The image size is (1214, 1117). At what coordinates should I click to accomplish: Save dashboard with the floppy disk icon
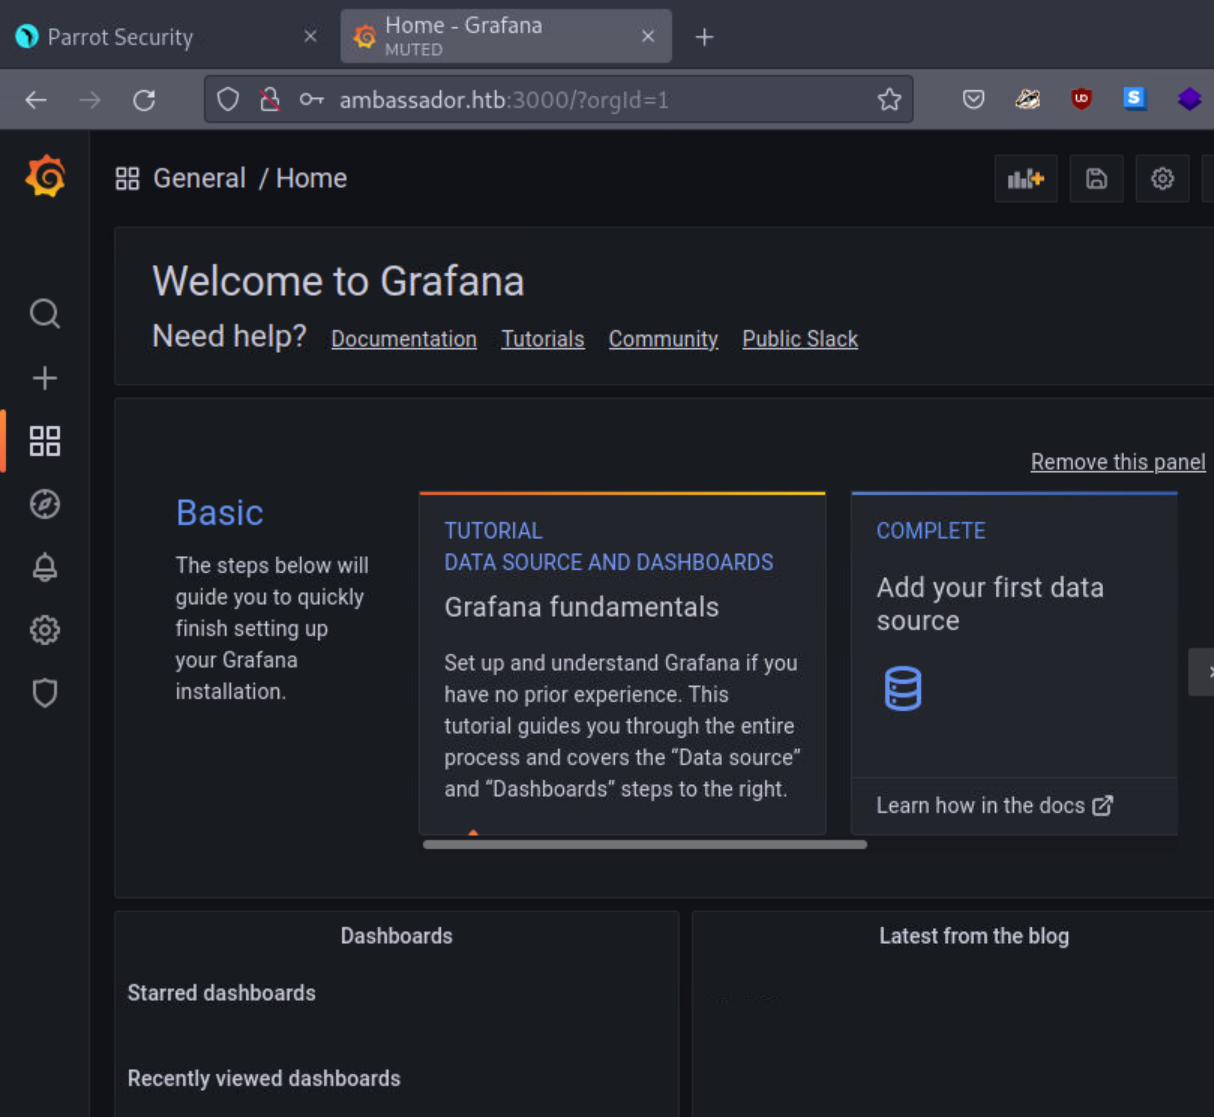pos(1097,179)
